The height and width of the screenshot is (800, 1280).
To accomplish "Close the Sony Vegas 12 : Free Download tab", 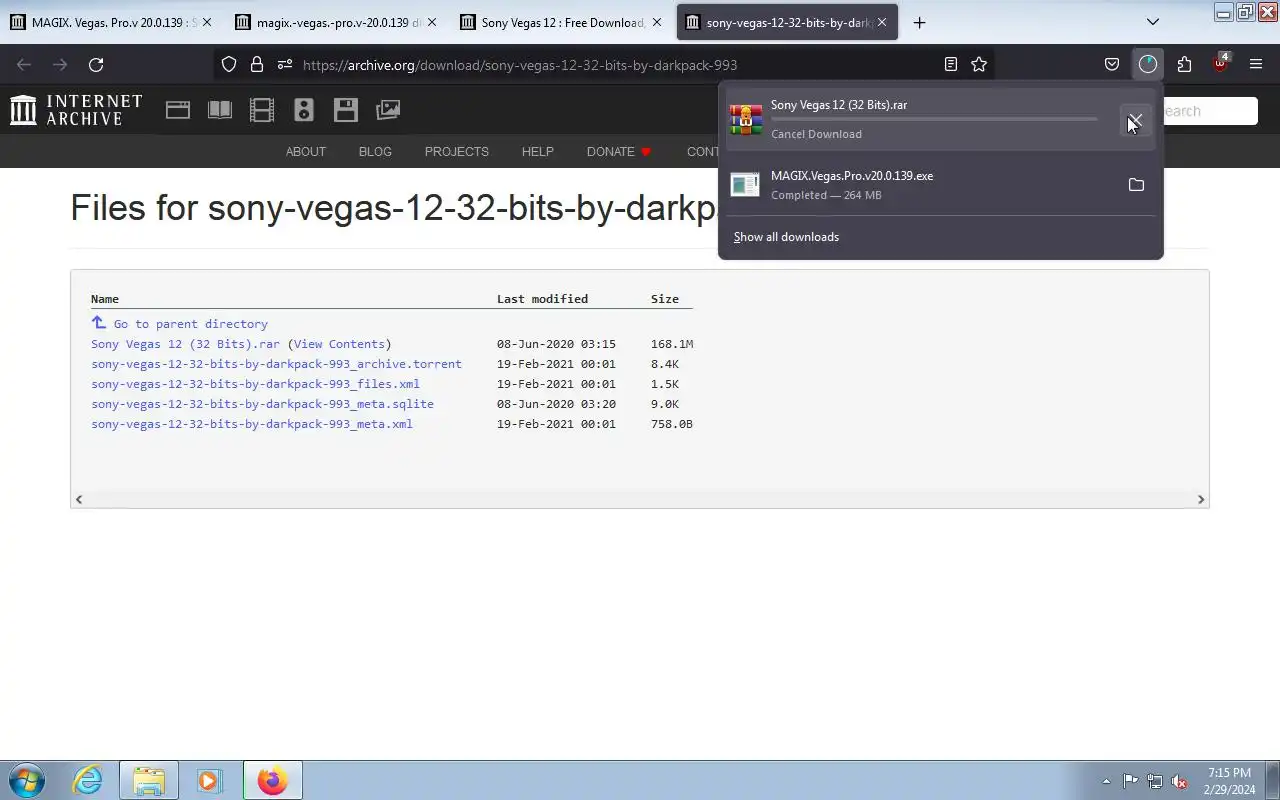I will (x=656, y=22).
